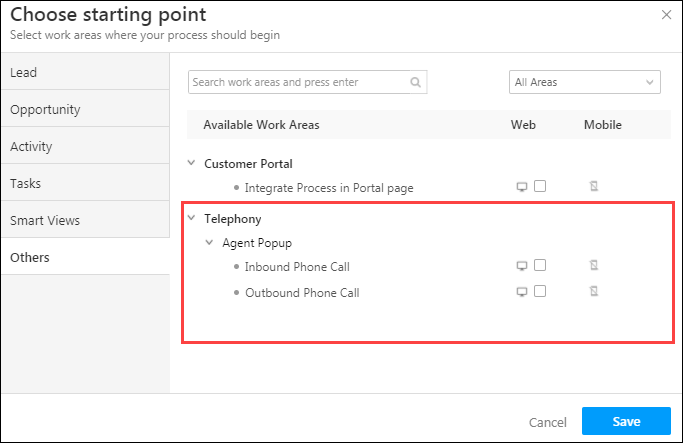Collapse the Agent Popup group
683x443 pixels.
pyautogui.click(x=209, y=242)
